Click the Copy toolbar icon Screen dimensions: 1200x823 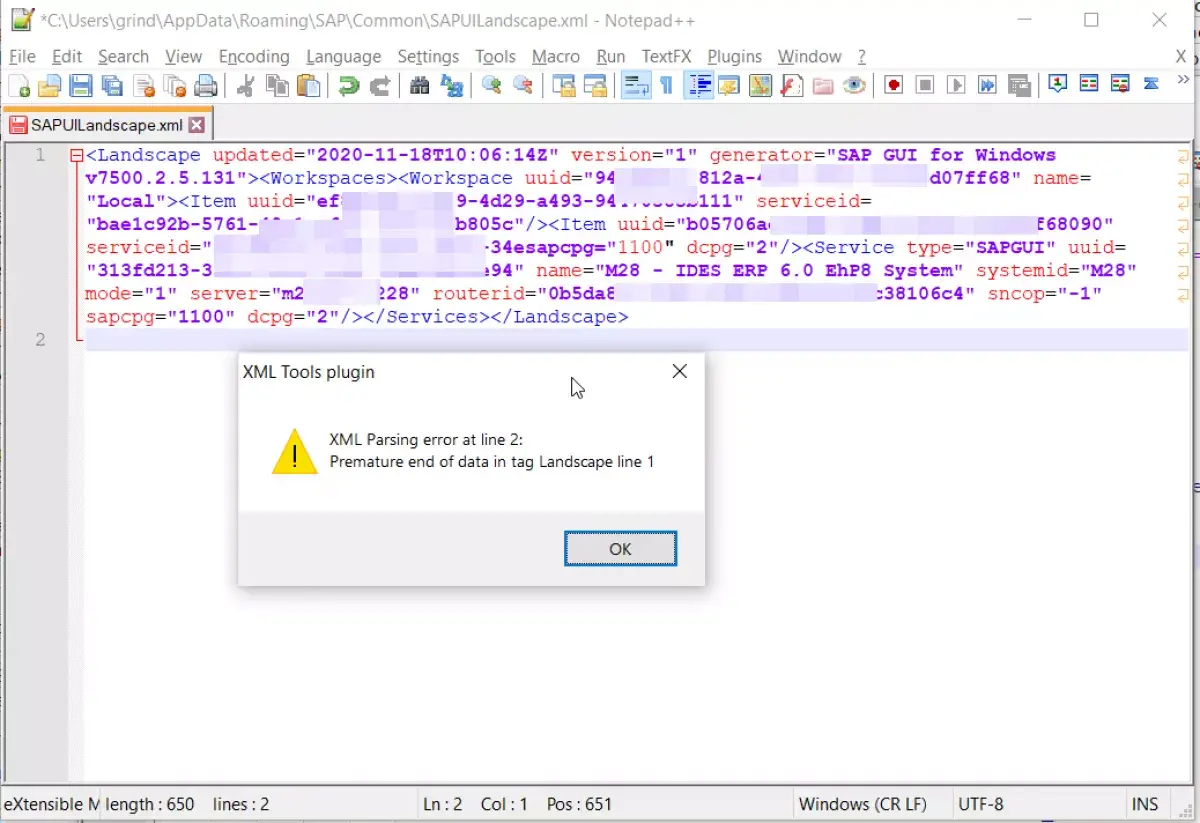tap(277, 86)
